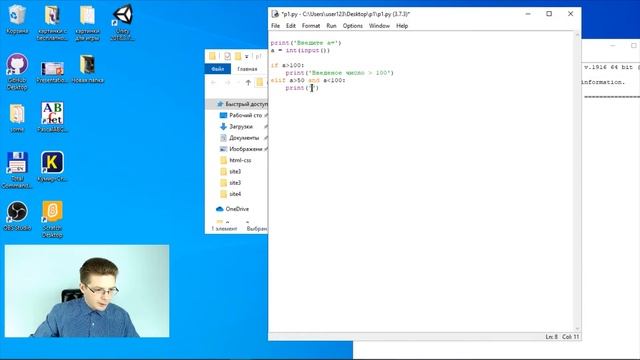The image size is (640, 360).
Task: Go to 'Рабочий стол' in the Explorer sidebar
Action: pos(245,116)
